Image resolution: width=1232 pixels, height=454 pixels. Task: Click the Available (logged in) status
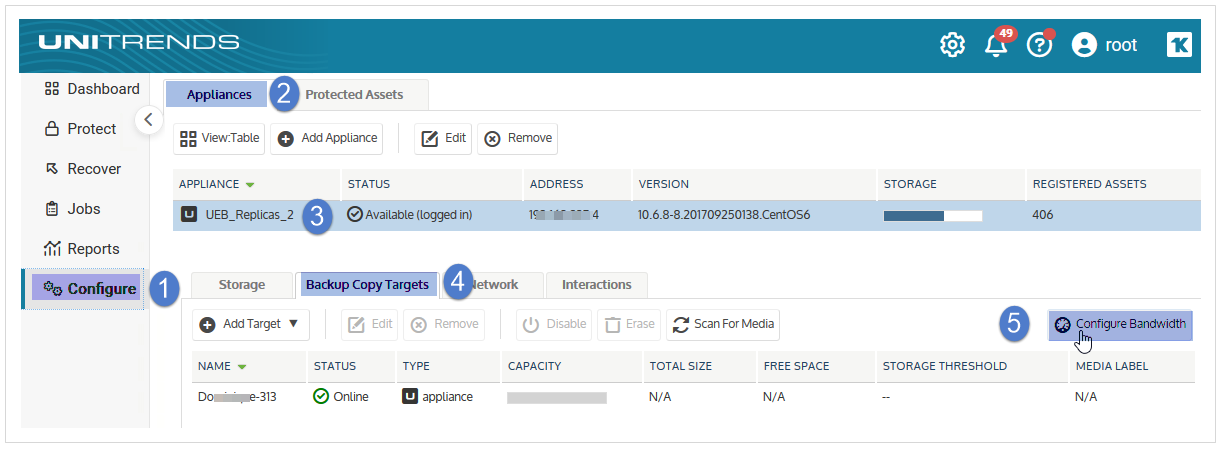pyautogui.click(x=409, y=215)
